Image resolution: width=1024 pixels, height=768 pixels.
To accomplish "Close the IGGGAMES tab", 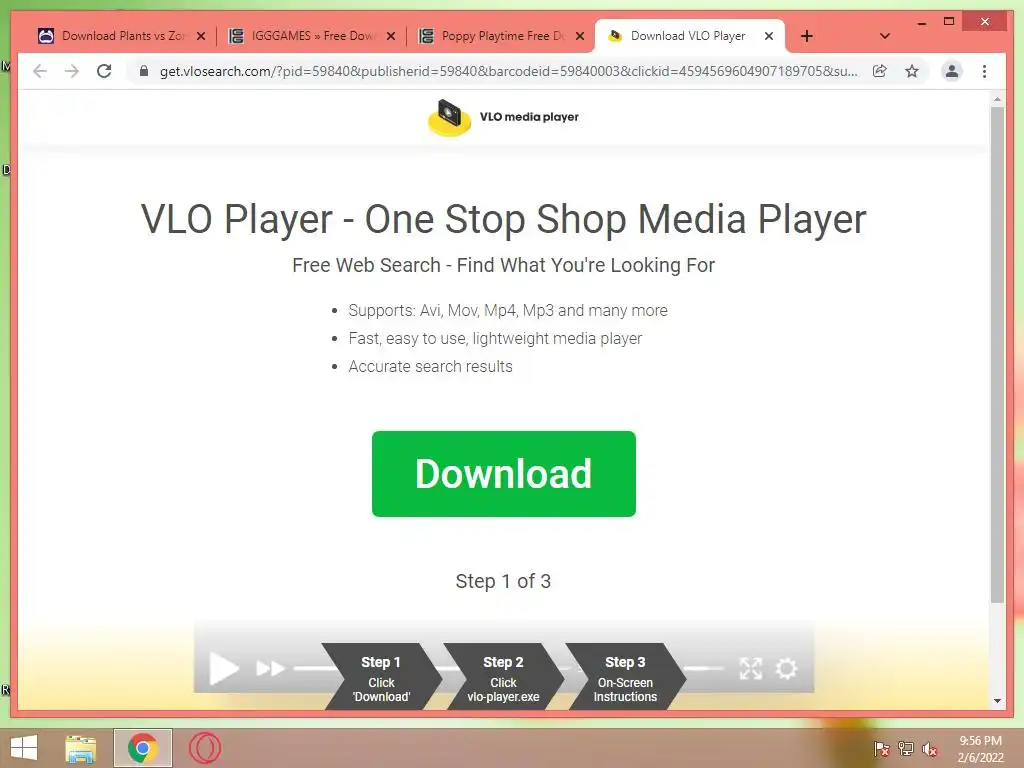I will pyautogui.click(x=391, y=37).
